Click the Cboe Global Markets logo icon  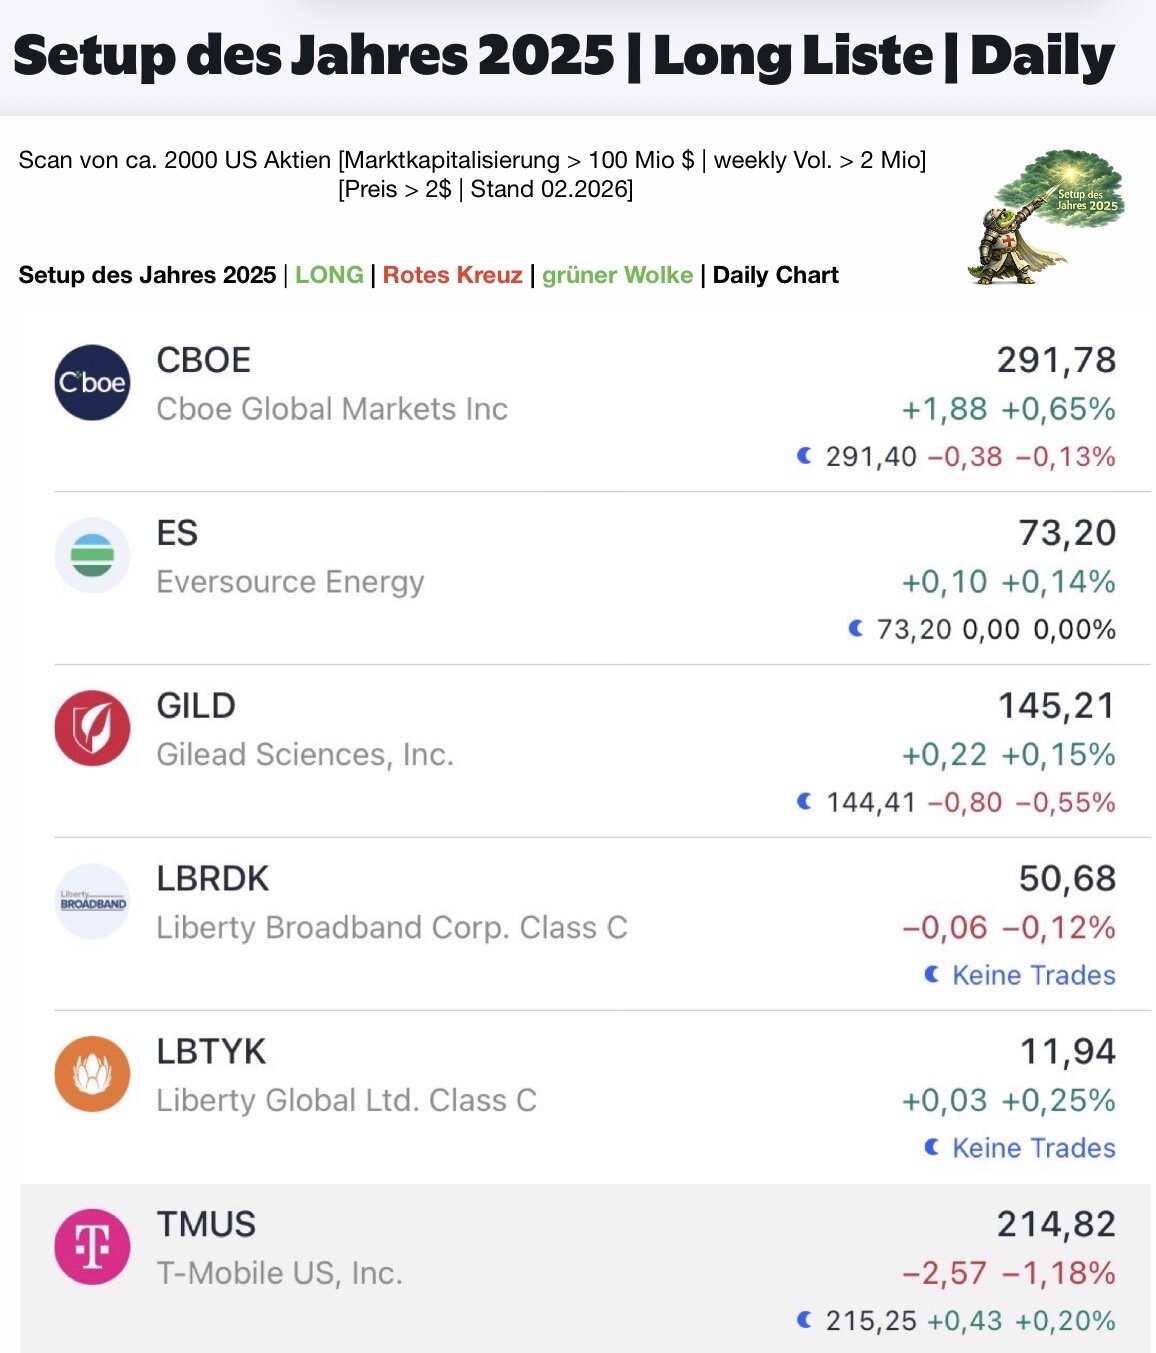[x=92, y=383]
